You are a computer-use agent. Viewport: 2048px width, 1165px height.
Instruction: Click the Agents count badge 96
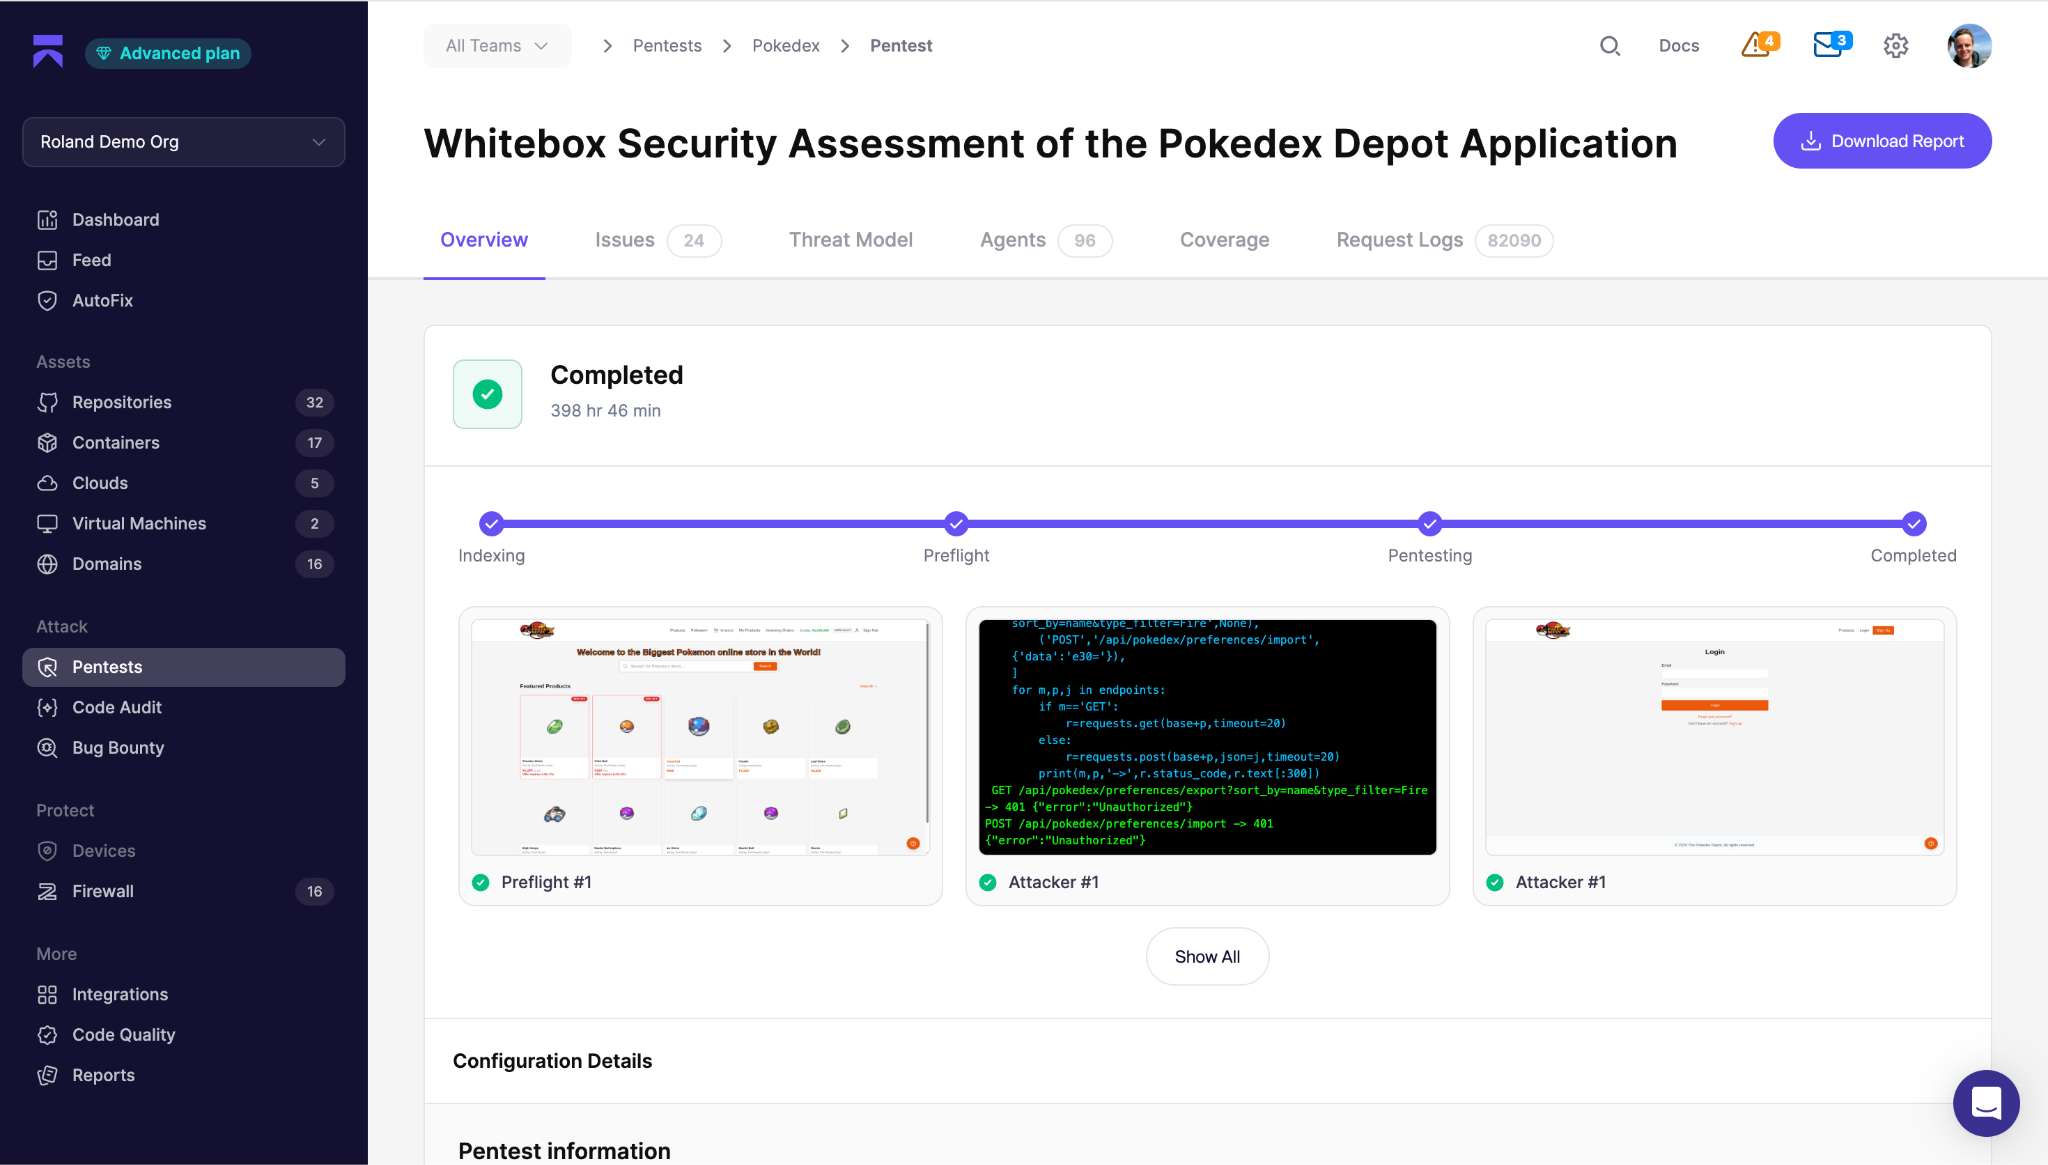(1085, 241)
